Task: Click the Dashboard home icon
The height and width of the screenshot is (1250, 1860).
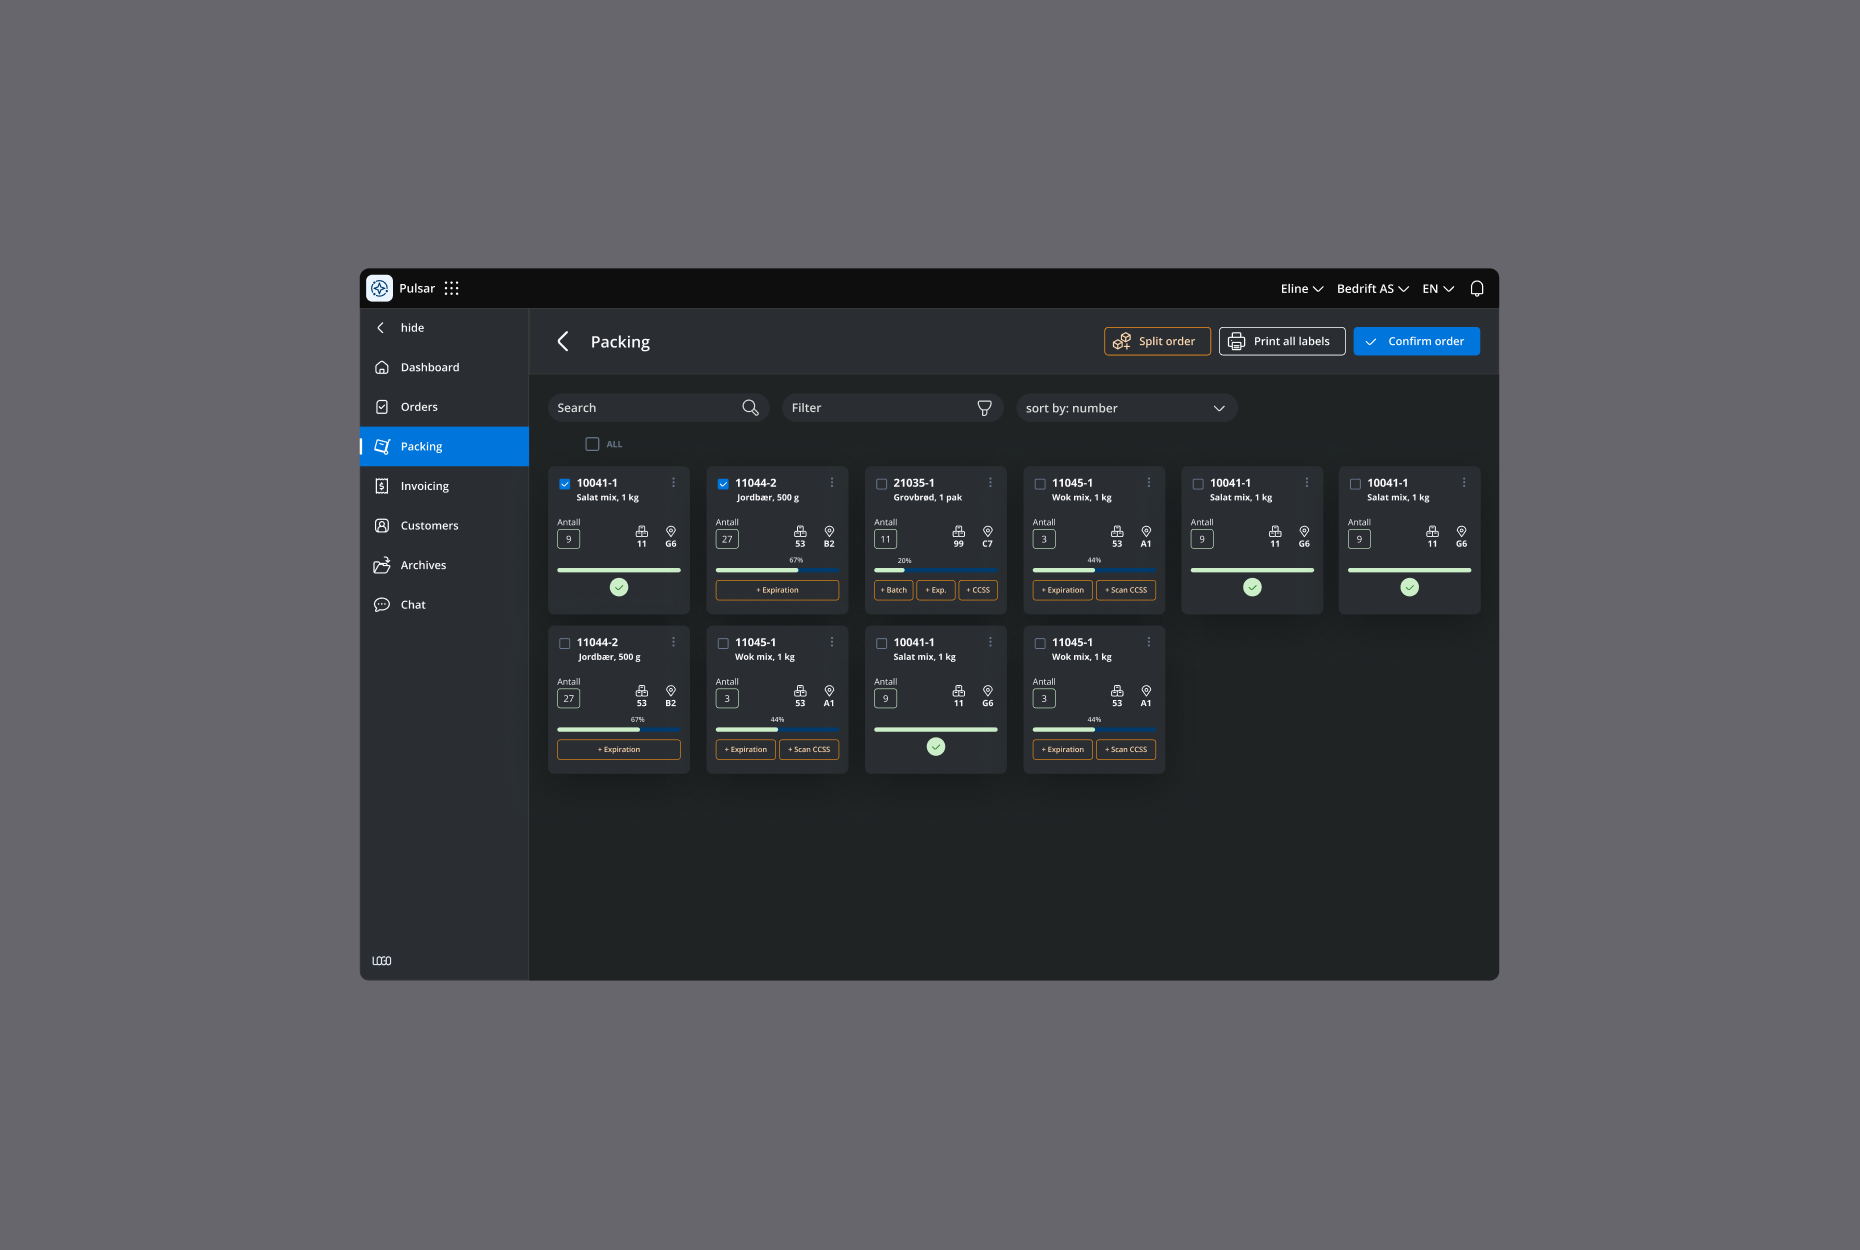Action: (x=382, y=367)
